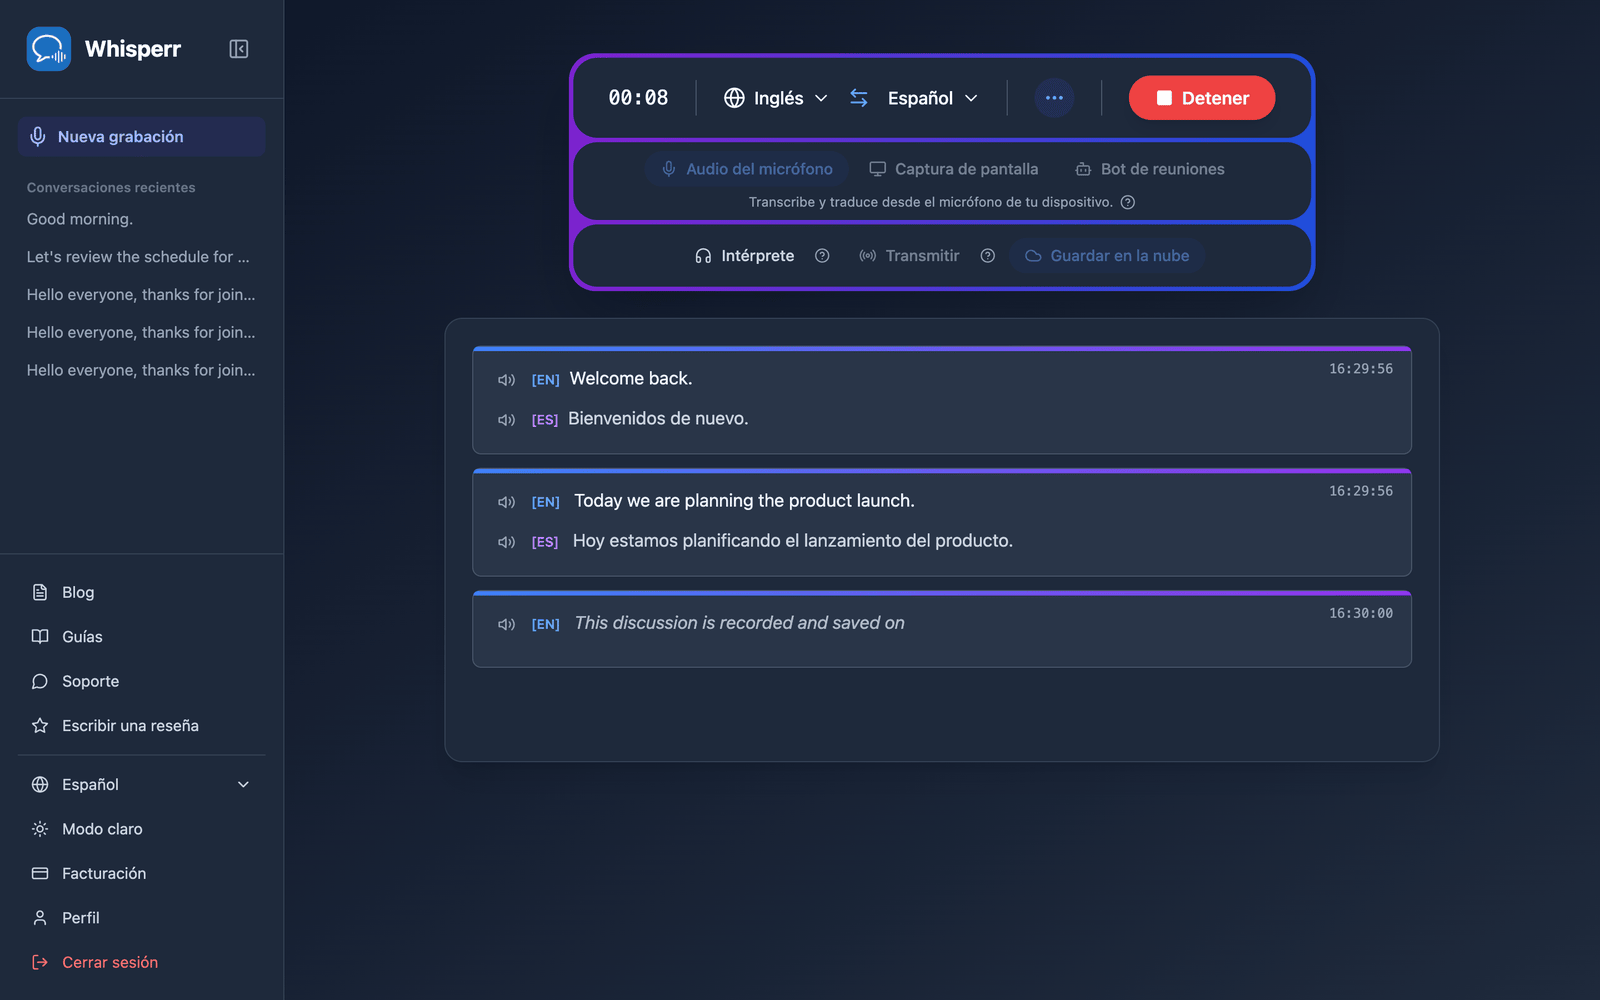Viewport: 1600px width, 1000px height.
Task: Click the Guías book icon
Action: [x=40, y=637]
